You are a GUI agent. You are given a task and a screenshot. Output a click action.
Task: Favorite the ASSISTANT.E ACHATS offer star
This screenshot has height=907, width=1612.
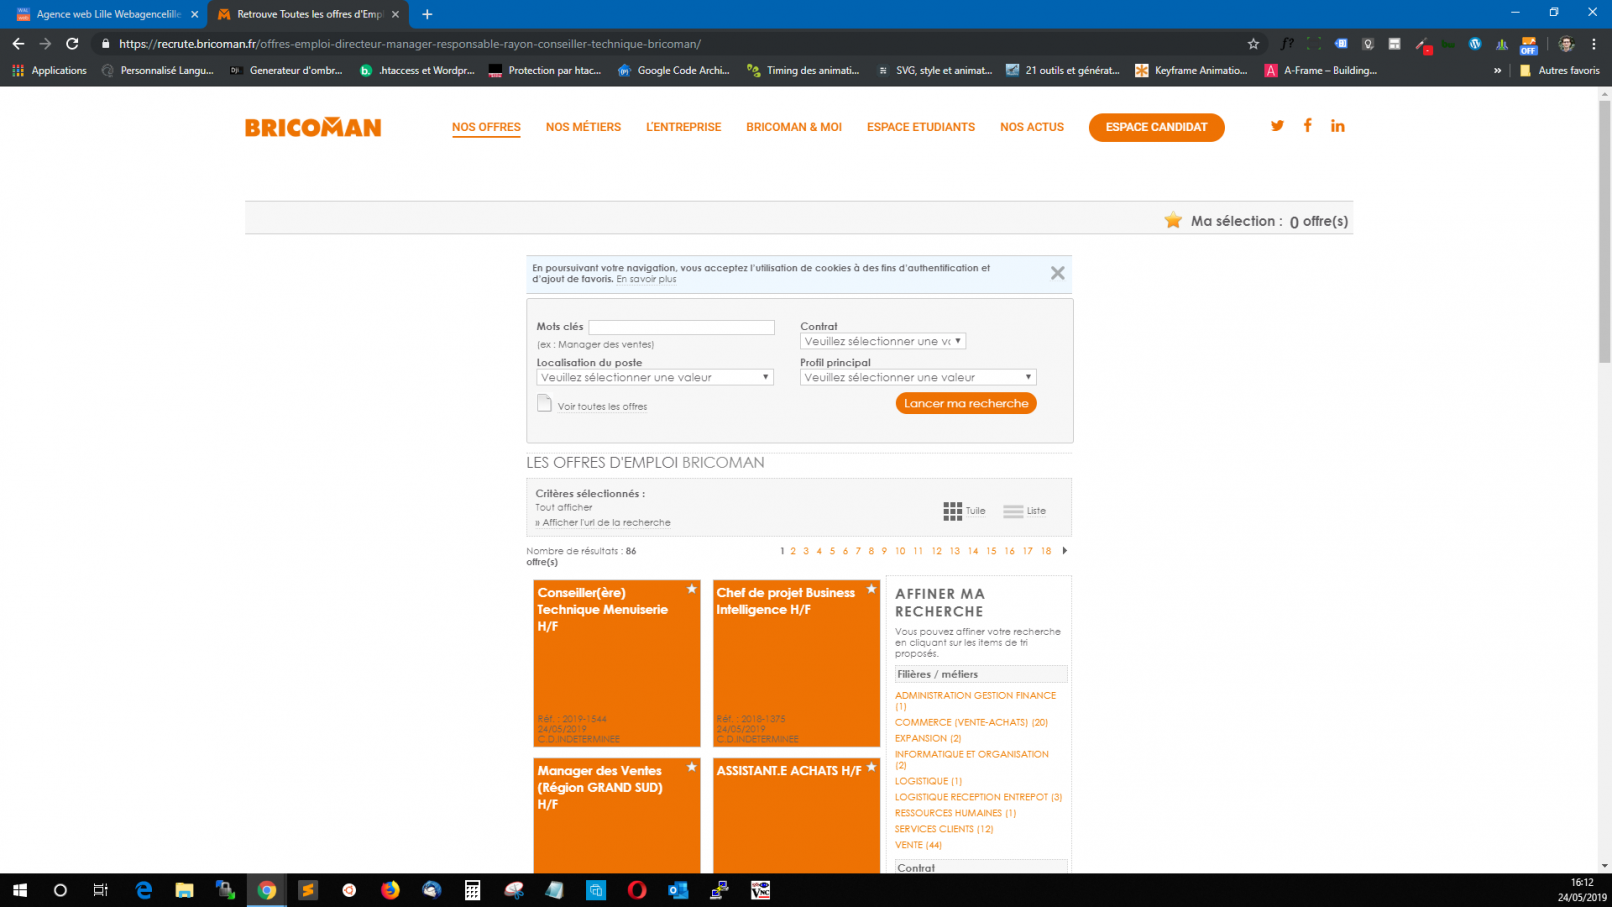pyautogui.click(x=871, y=767)
